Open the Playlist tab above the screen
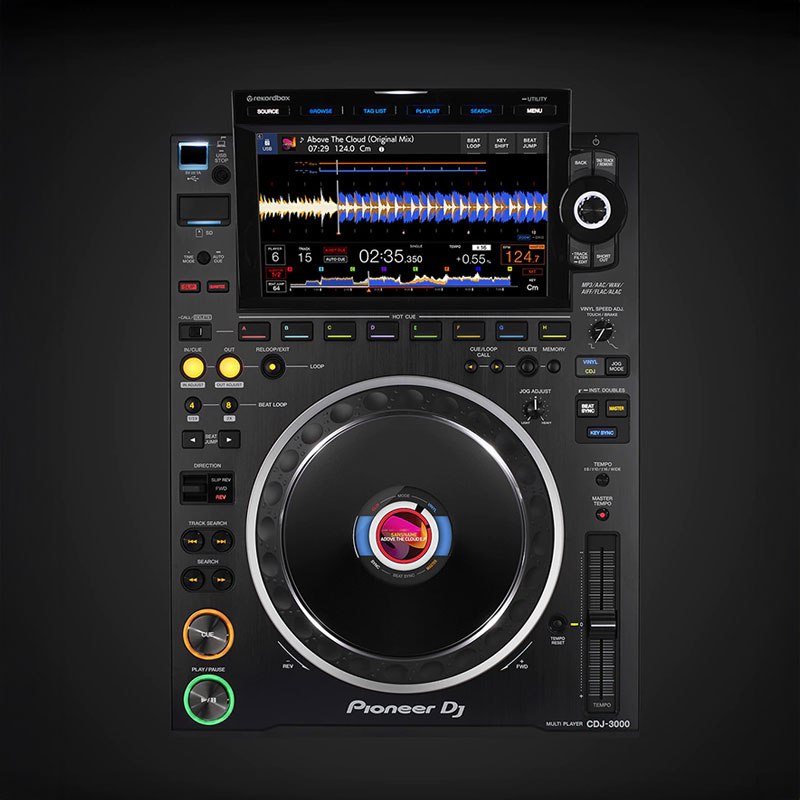This screenshot has height=800, width=800. [428, 111]
